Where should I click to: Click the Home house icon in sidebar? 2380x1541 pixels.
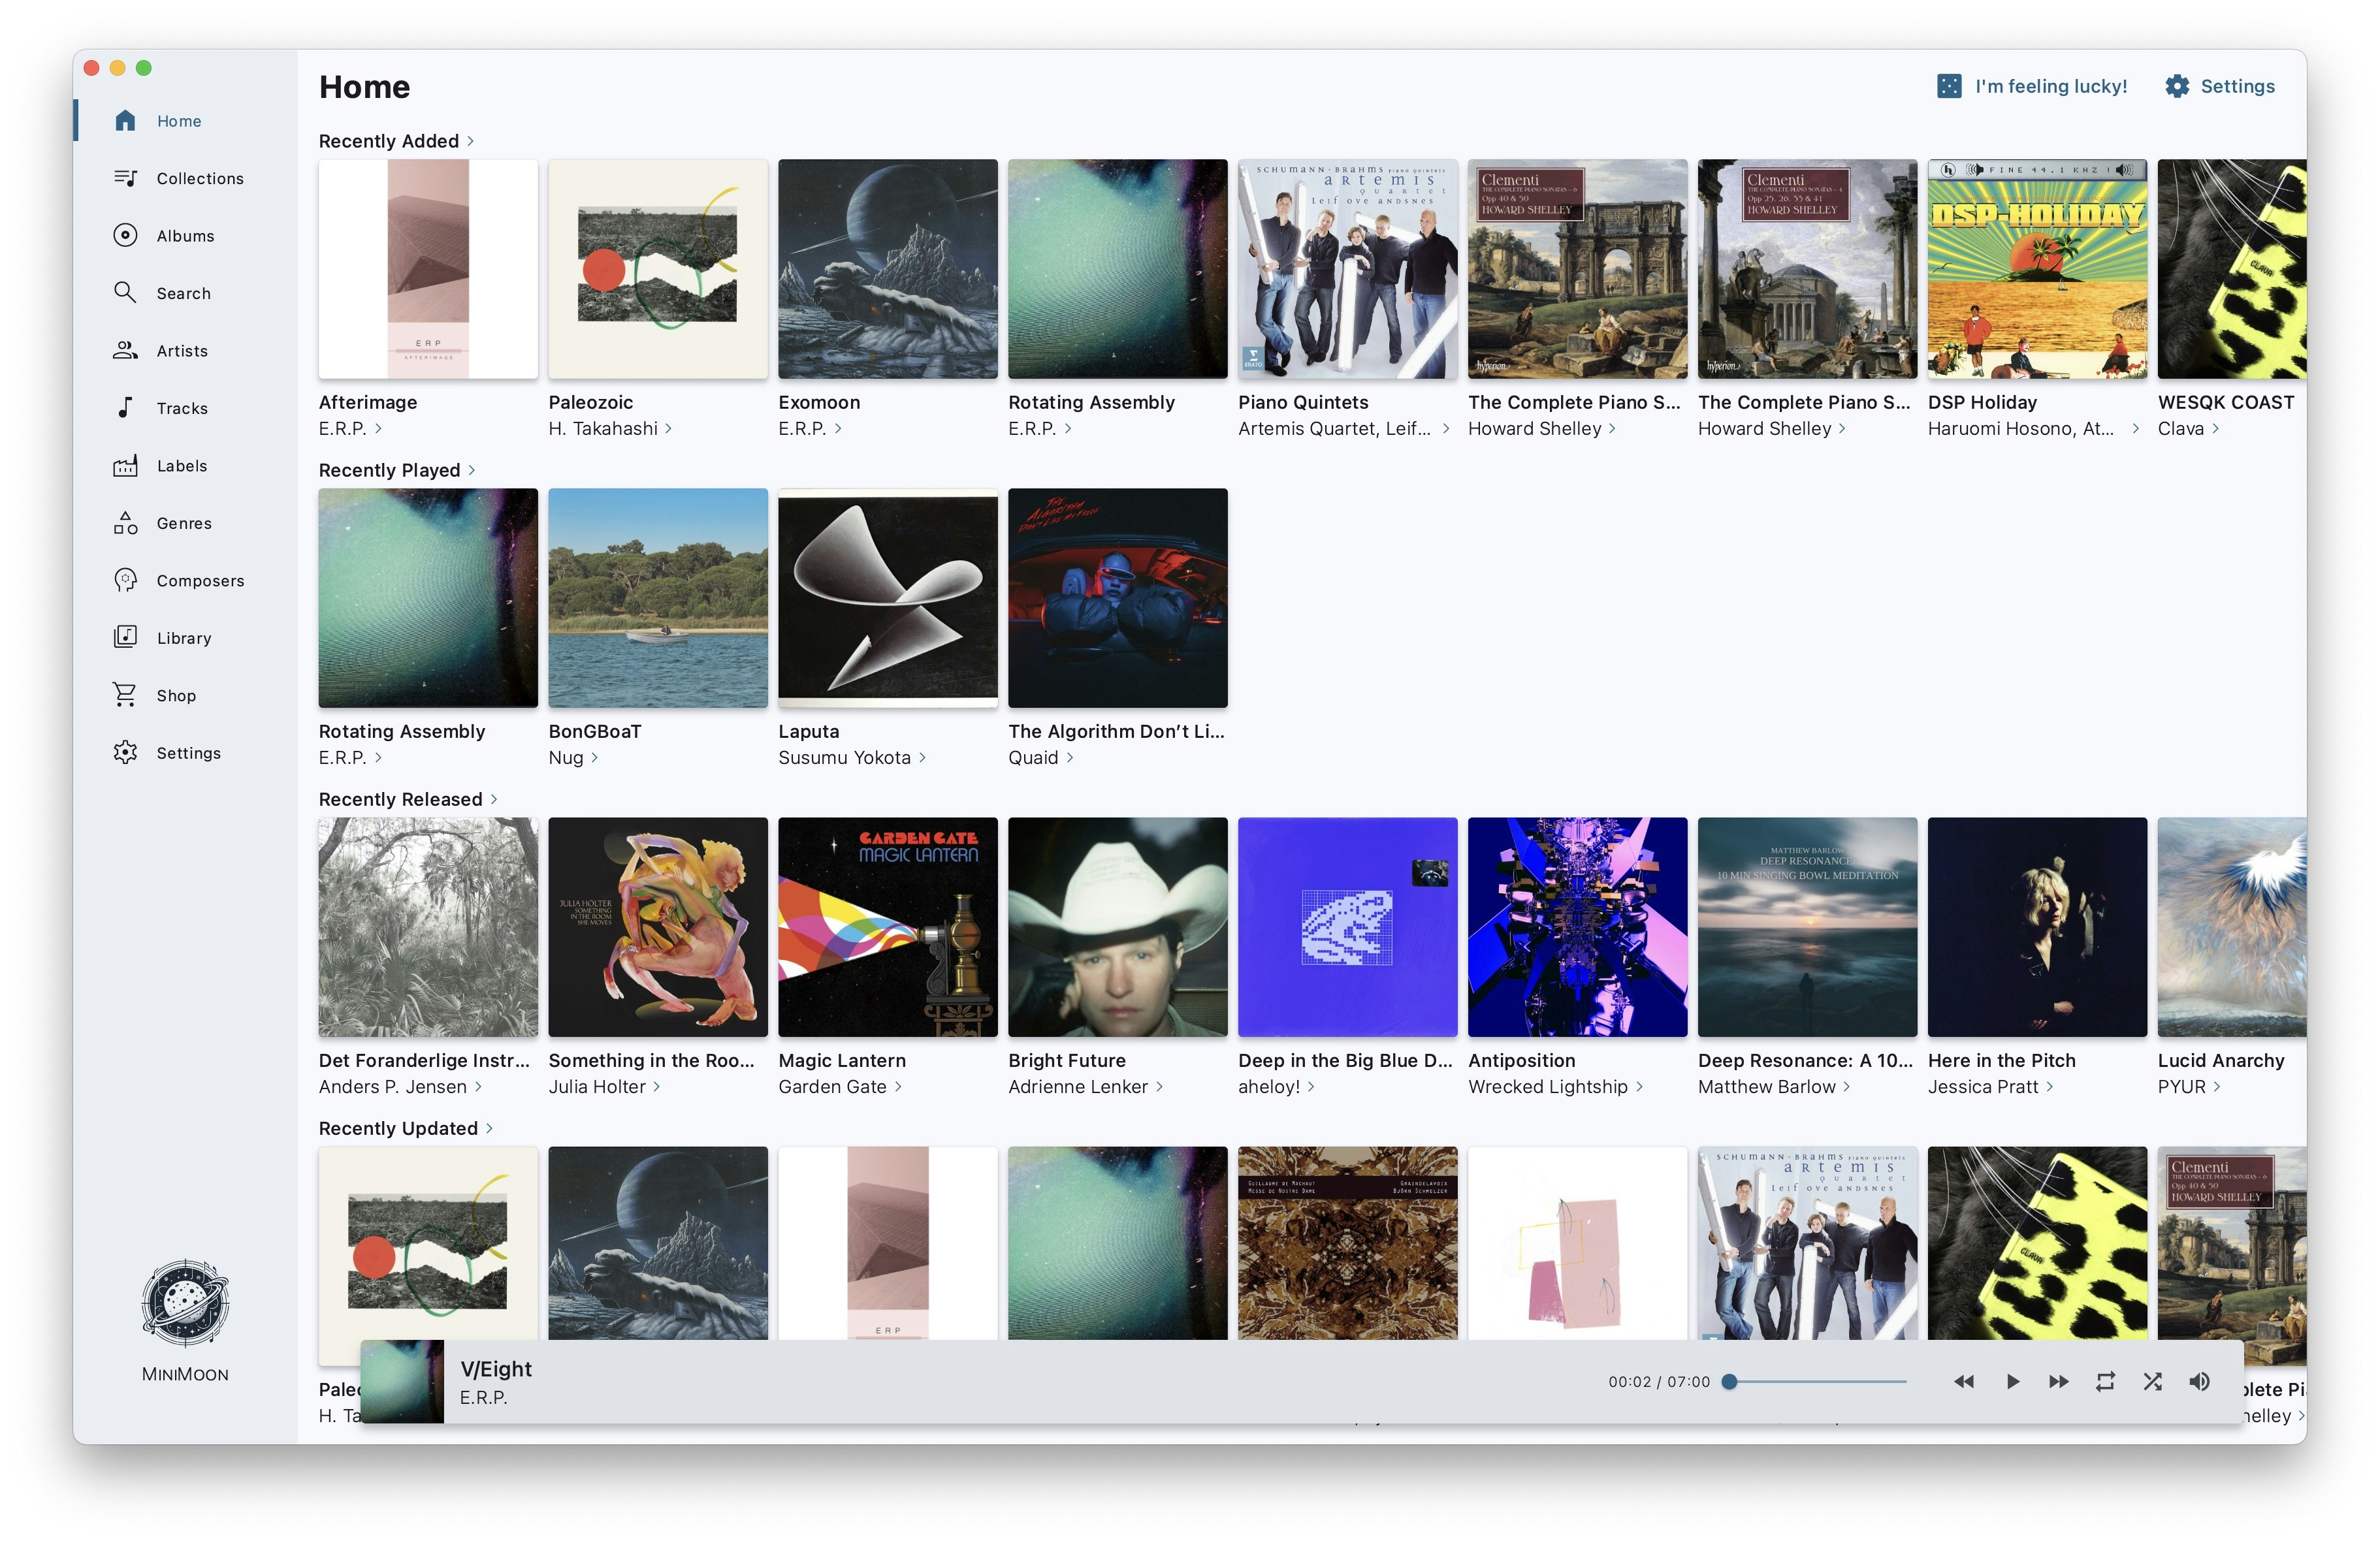pyautogui.click(x=125, y=121)
